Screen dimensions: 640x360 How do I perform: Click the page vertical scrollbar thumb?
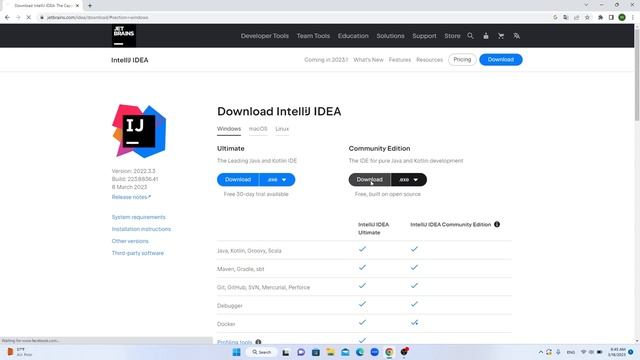(x=637, y=75)
